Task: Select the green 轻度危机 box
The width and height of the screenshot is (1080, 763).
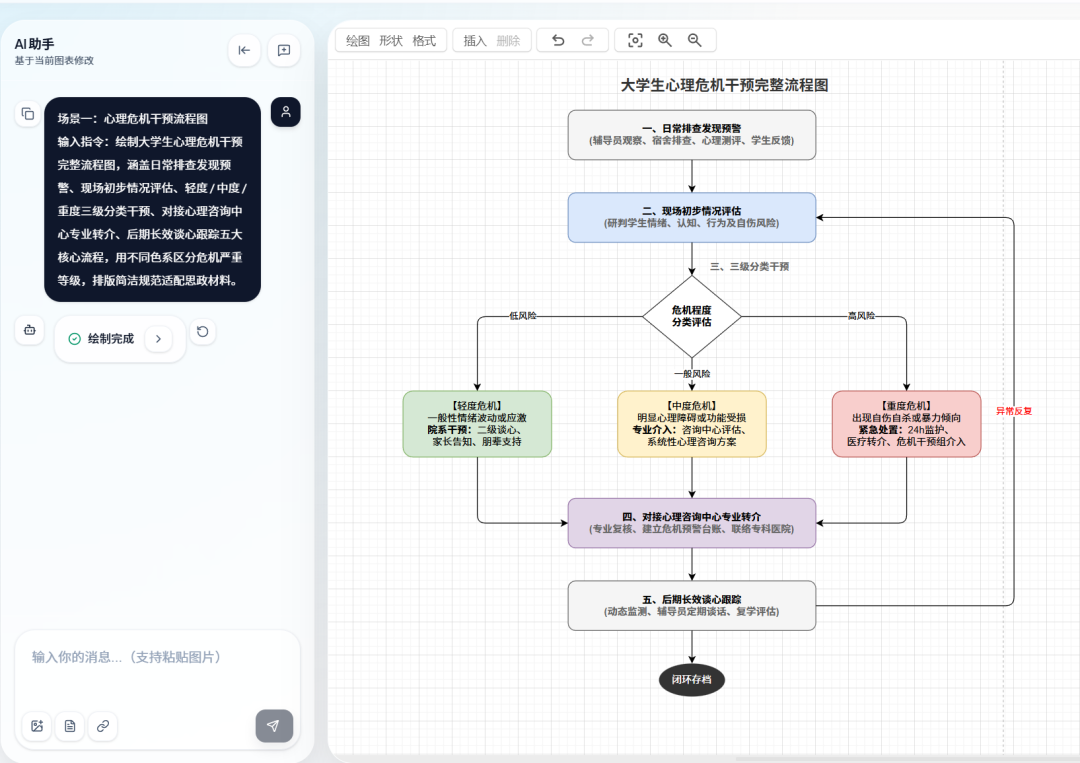Action: click(477, 424)
